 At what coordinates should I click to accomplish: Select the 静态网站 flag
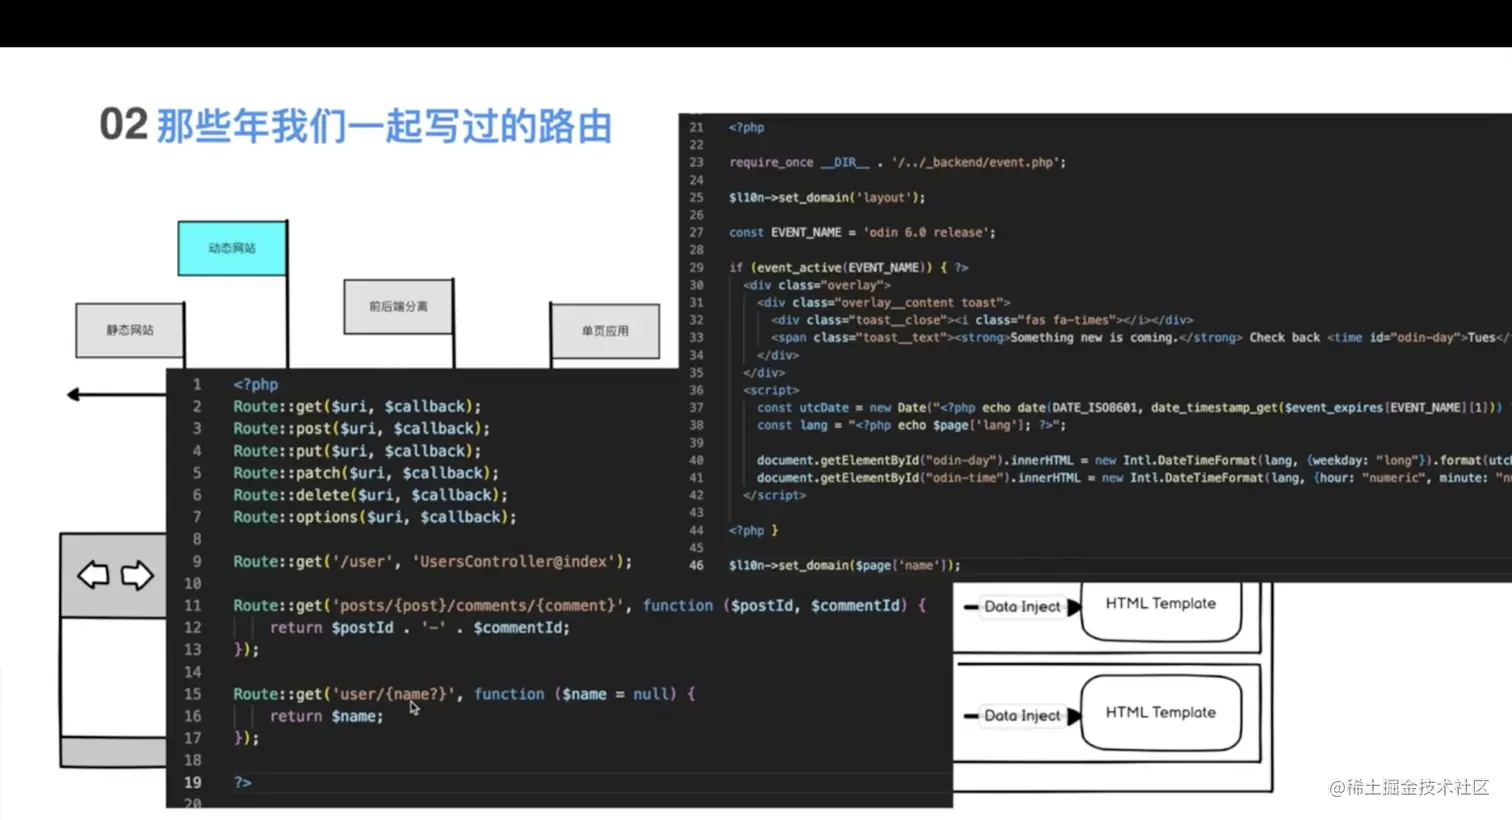130,330
